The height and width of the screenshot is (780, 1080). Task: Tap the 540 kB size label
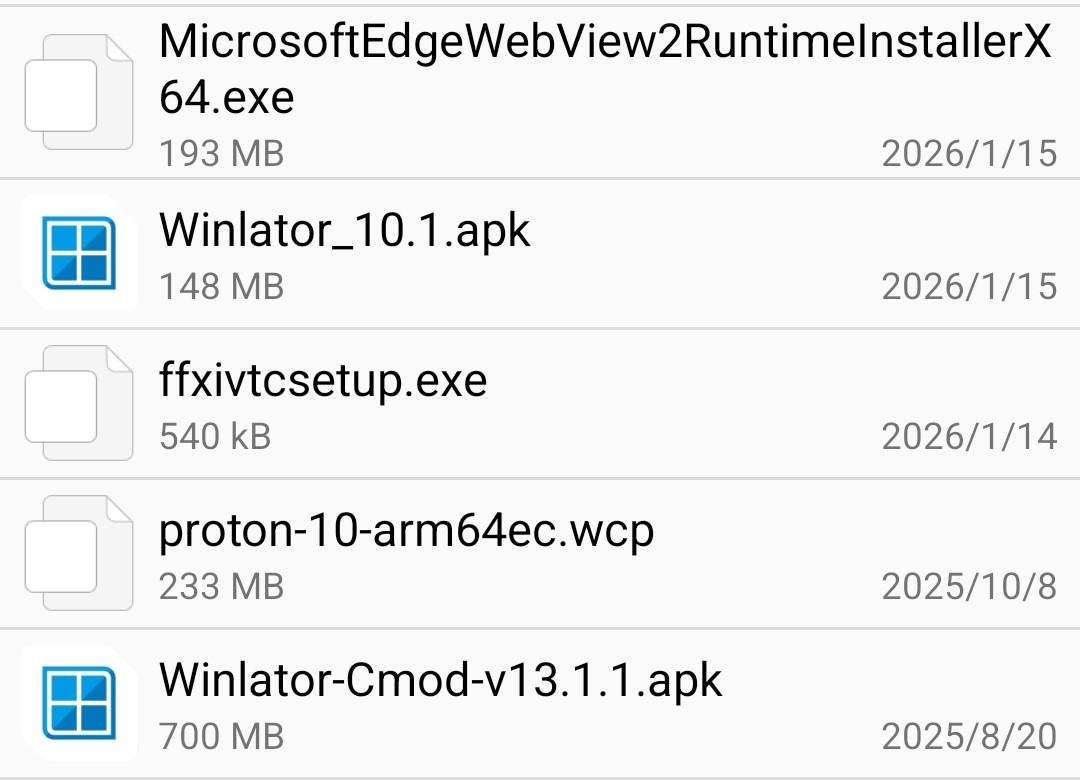point(215,437)
